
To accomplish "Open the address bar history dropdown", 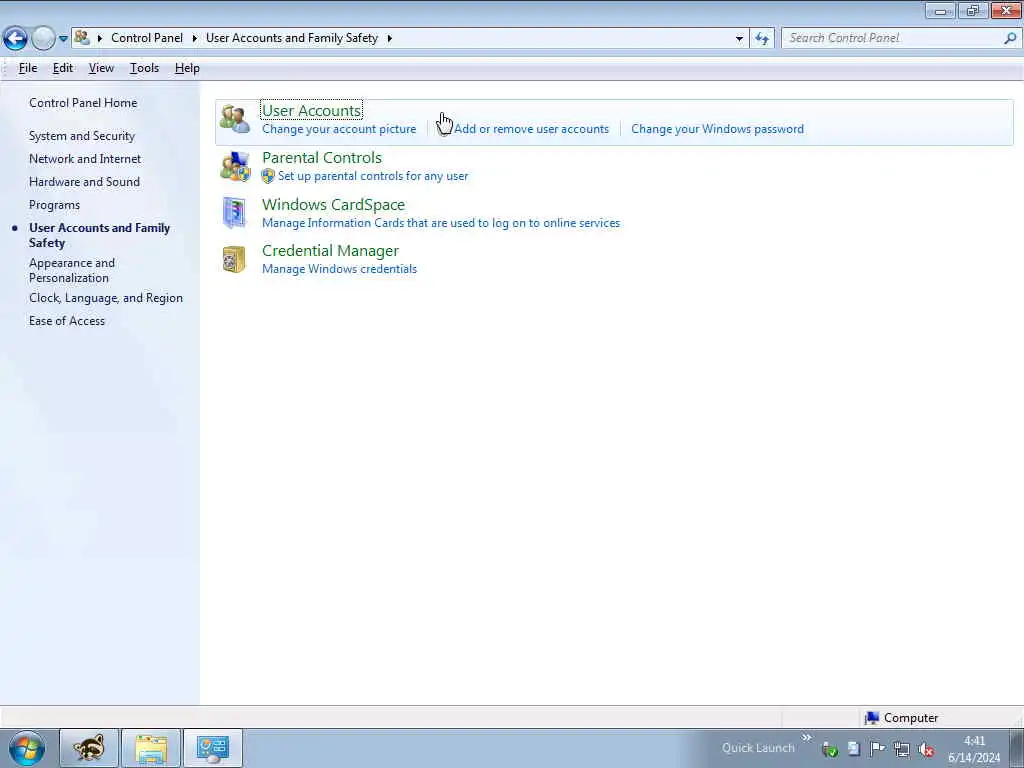I will click(739, 39).
